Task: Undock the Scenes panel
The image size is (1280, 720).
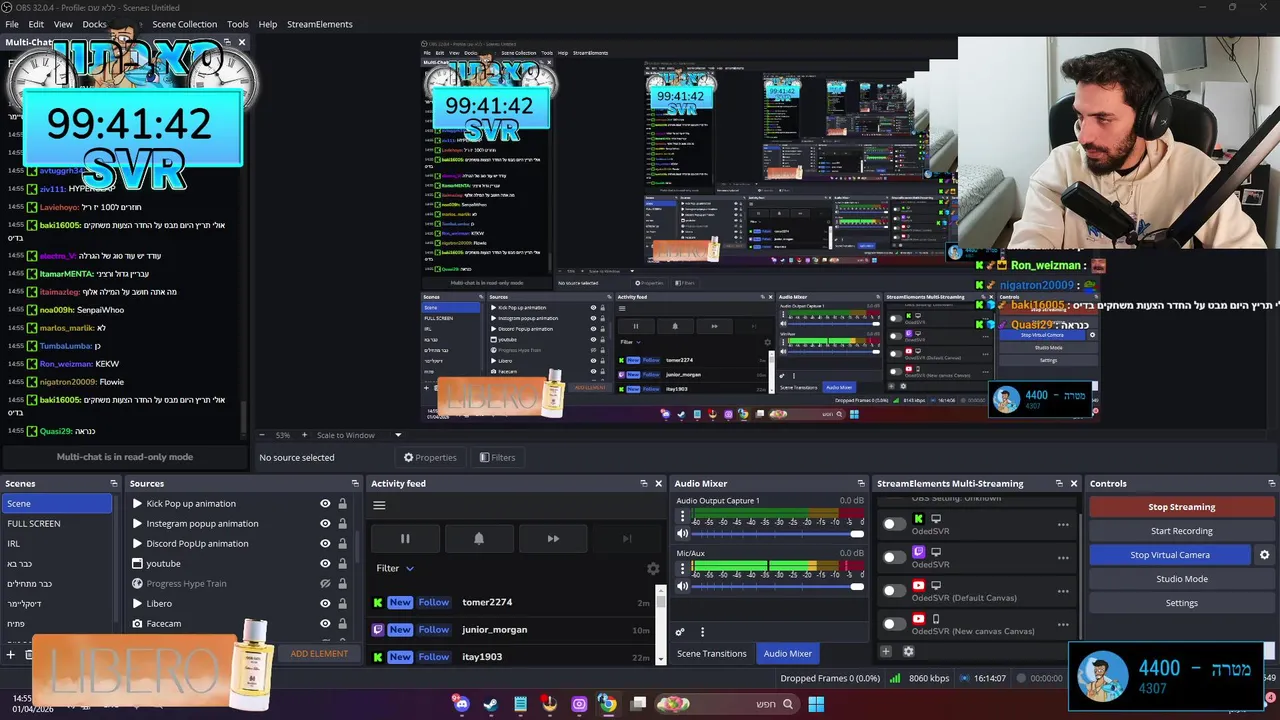Action: (113, 484)
